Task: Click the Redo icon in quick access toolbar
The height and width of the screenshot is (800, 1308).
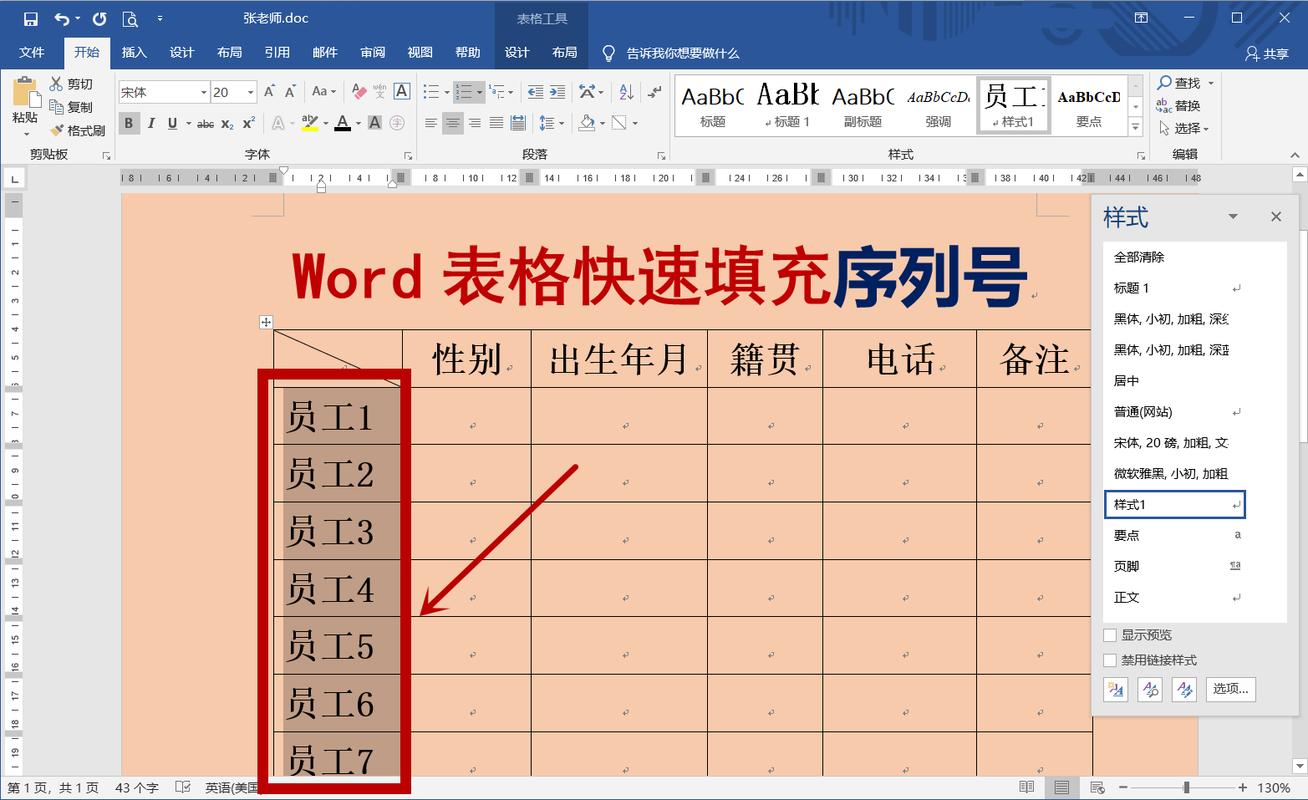Action: (99, 19)
